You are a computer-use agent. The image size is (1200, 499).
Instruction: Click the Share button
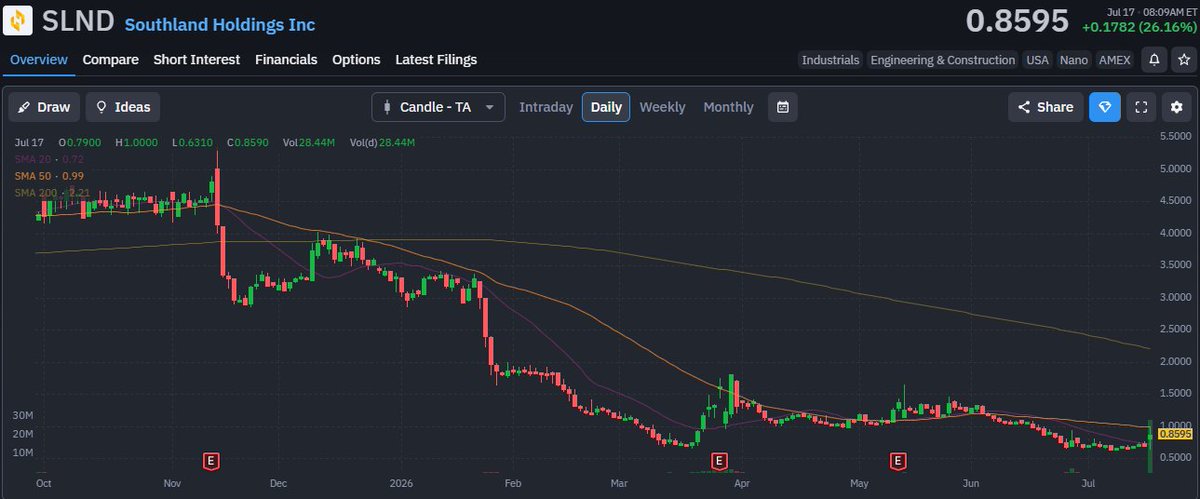1045,107
